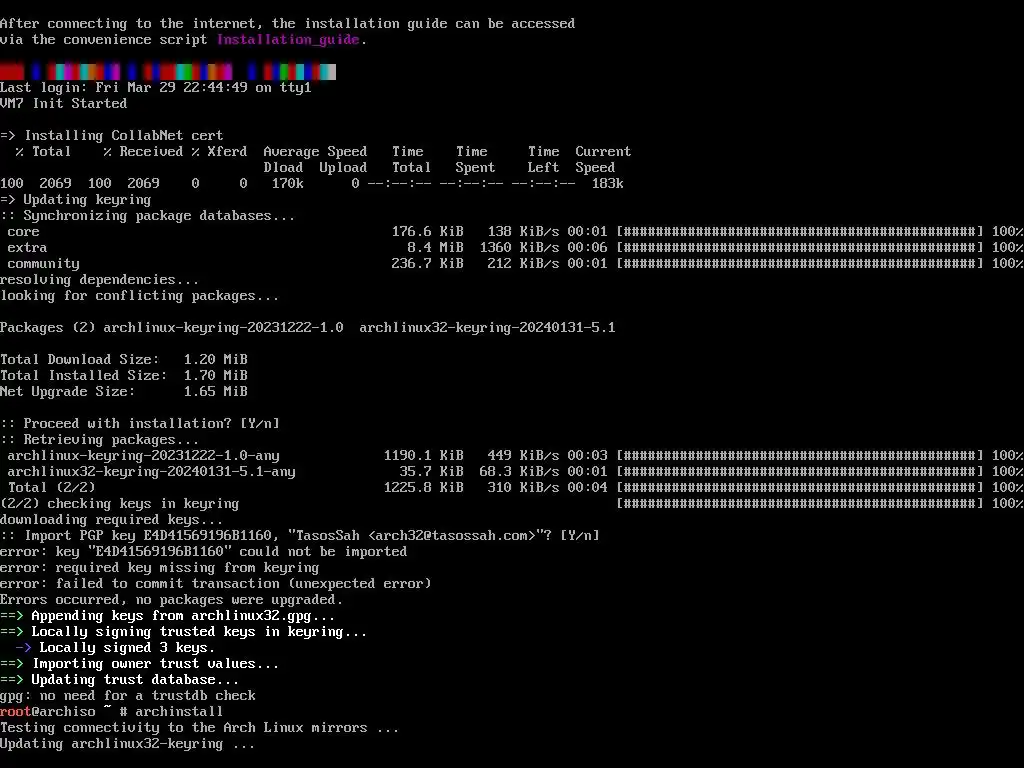Click the curl 'Current Speed' column header
This screenshot has width=1024, height=768.
pyautogui.click(x=603, y=159)
